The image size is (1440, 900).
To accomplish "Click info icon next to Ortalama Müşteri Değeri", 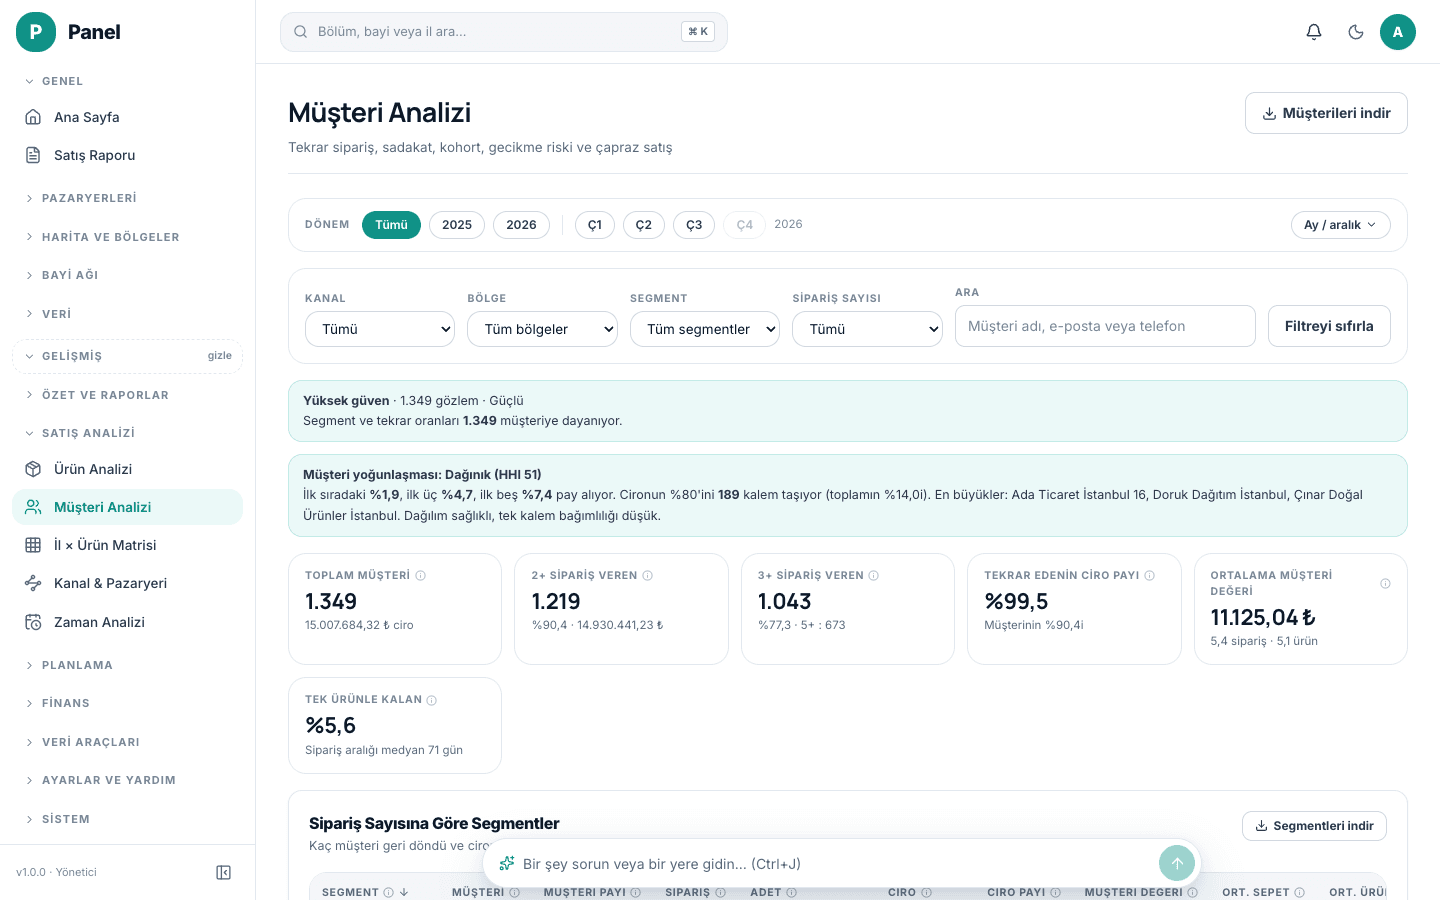I will coord(1385,583).
